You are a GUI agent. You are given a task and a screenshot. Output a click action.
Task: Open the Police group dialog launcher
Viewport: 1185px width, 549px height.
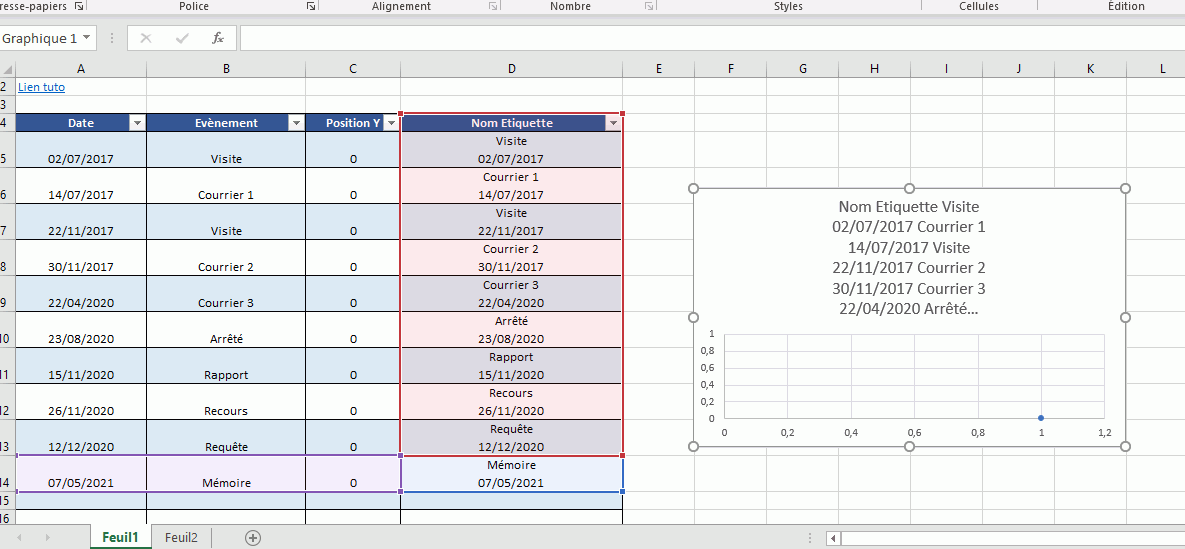(311, 7)
